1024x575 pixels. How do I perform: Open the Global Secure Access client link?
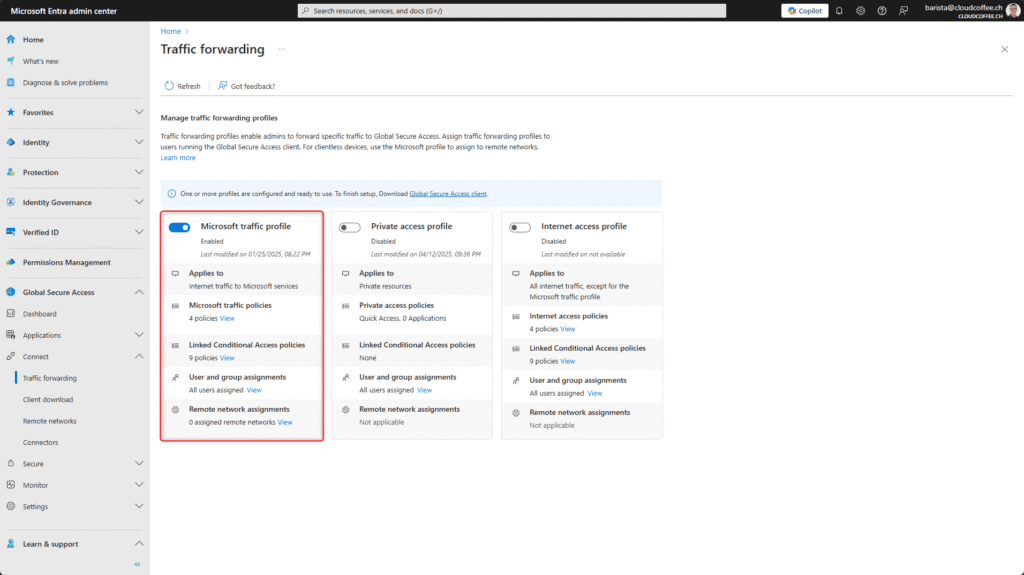pyautogui.click(x=448, y=194)
